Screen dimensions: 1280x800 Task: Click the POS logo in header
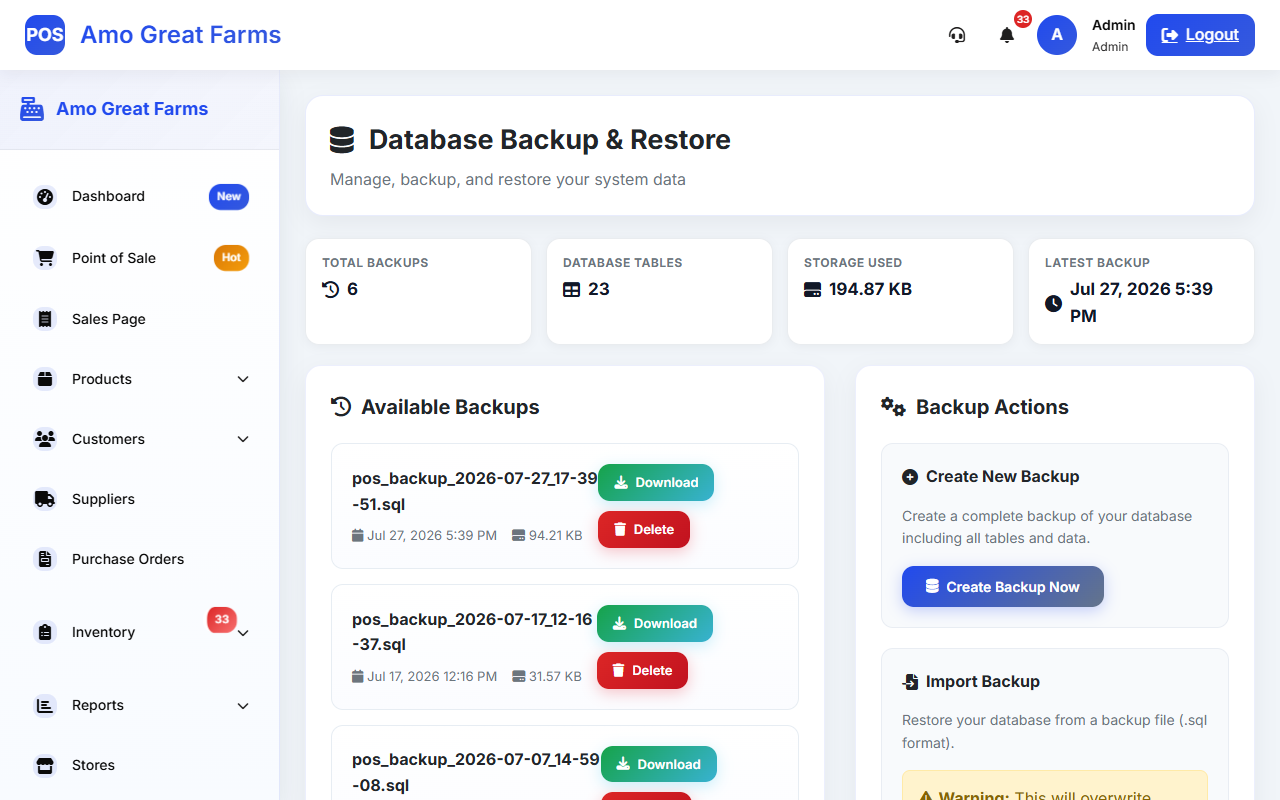[x=45, y=35]
